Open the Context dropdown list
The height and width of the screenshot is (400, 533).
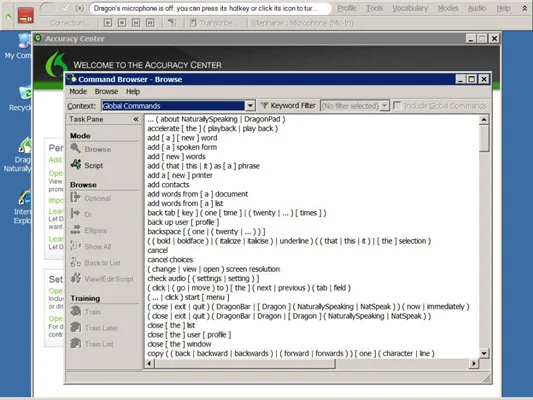coord(250,106)
